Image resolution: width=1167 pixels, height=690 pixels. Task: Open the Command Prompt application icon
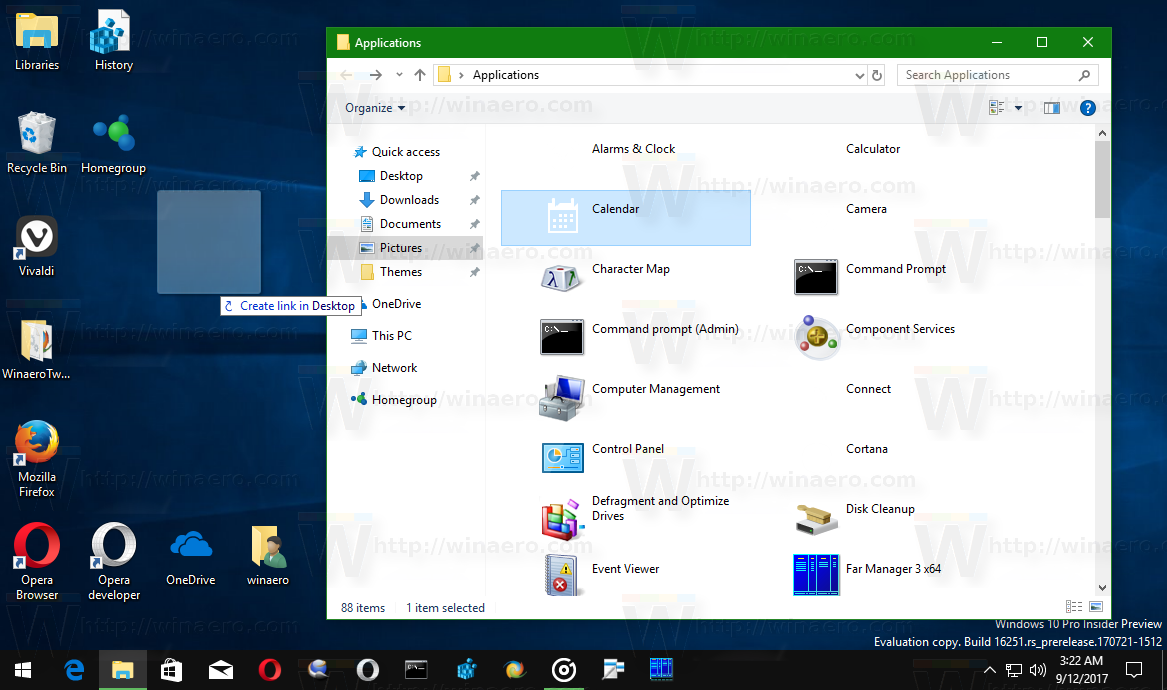pos(815,277)
